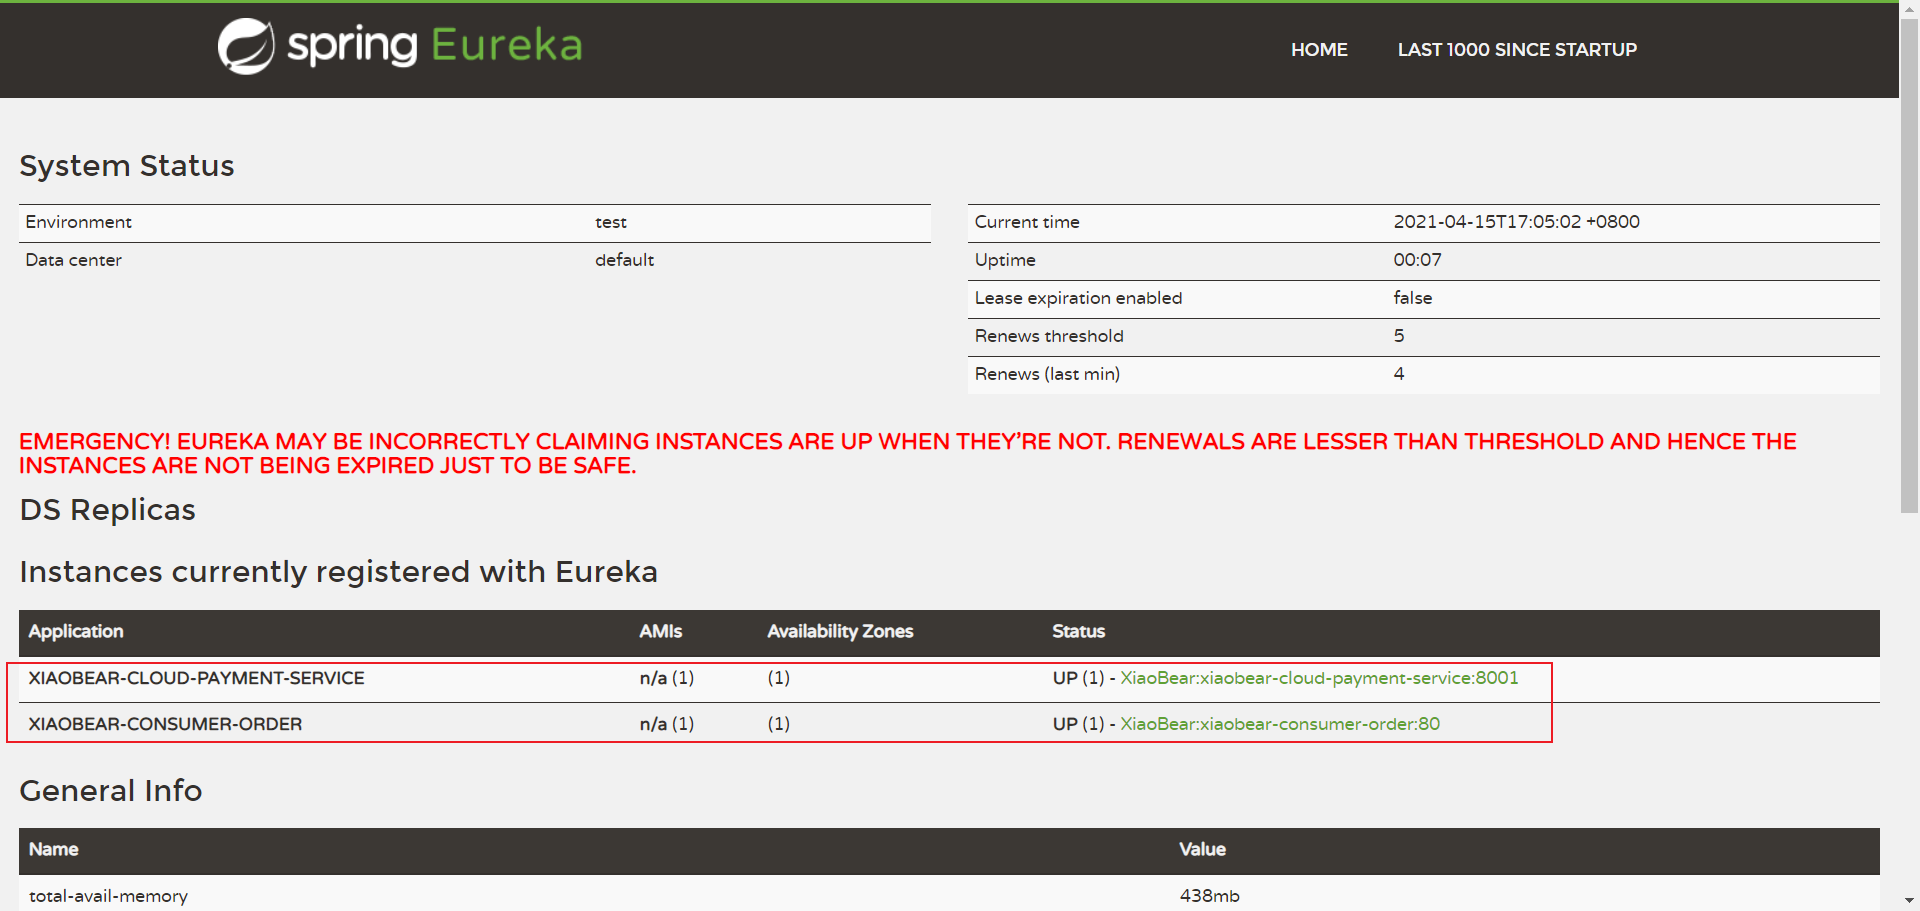Select the XIAOBEAR-CONSUMER-ORDER application name

165,724
